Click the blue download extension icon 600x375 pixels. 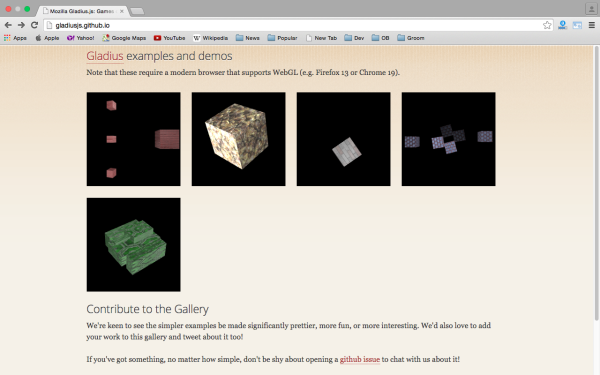pyautogui.click(x=562, y=25)
